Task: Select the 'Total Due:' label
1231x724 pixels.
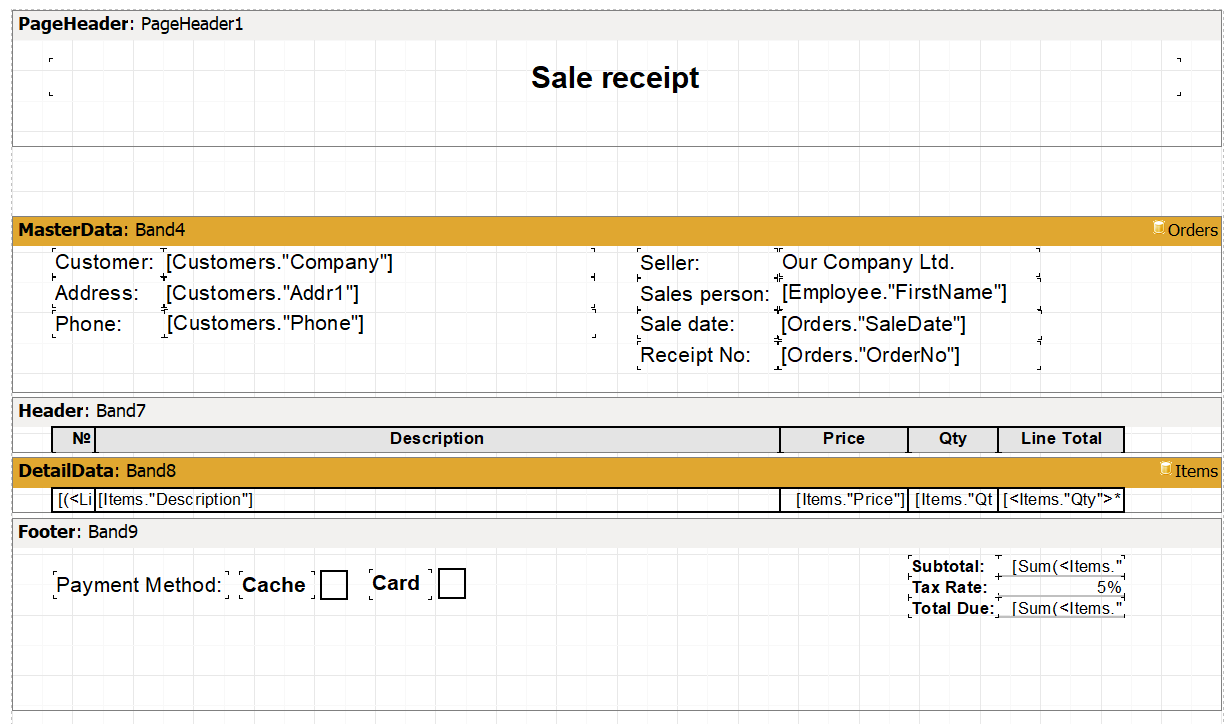Action: [x=953, y=608]
